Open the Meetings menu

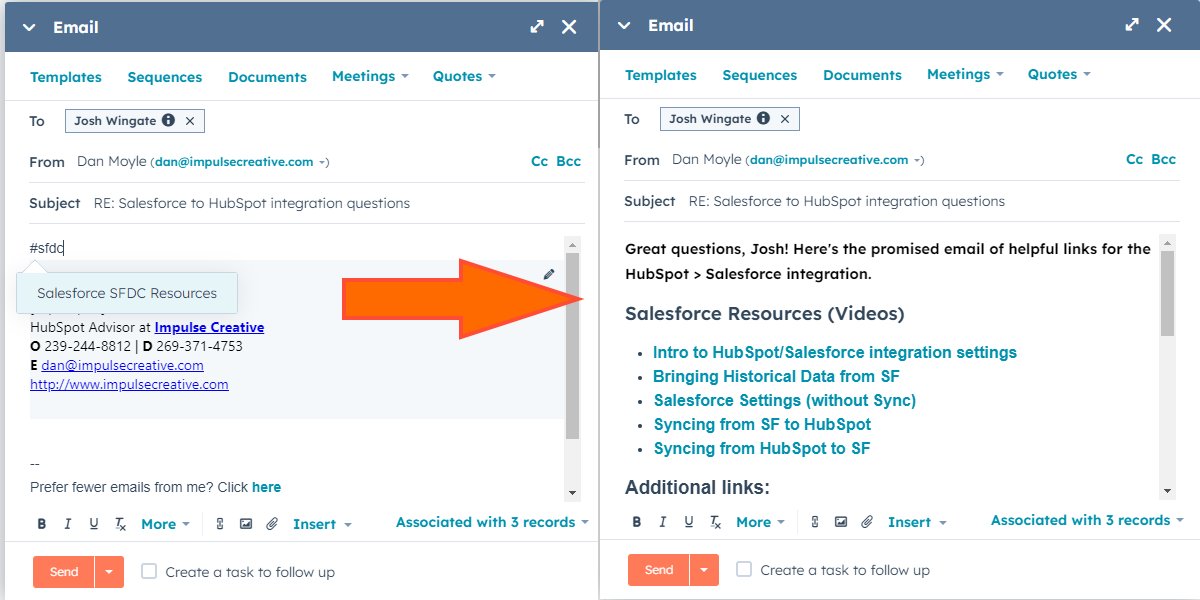(364, 76)
